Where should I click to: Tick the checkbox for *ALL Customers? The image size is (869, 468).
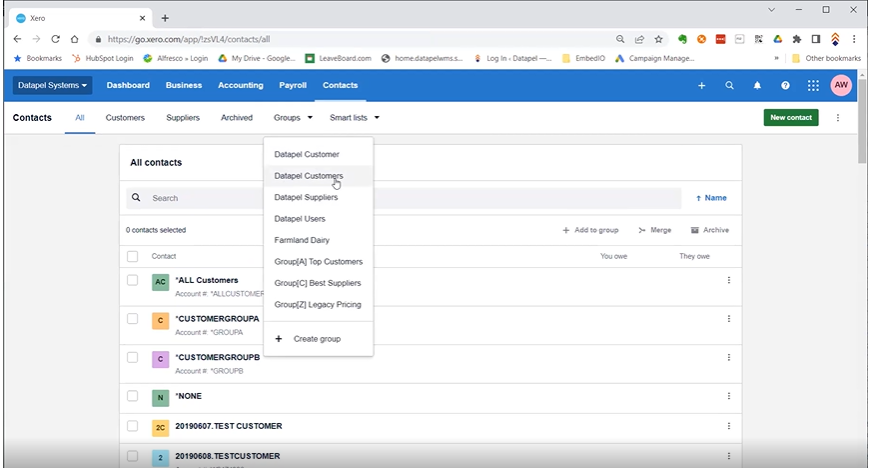(x=132, y=280)
